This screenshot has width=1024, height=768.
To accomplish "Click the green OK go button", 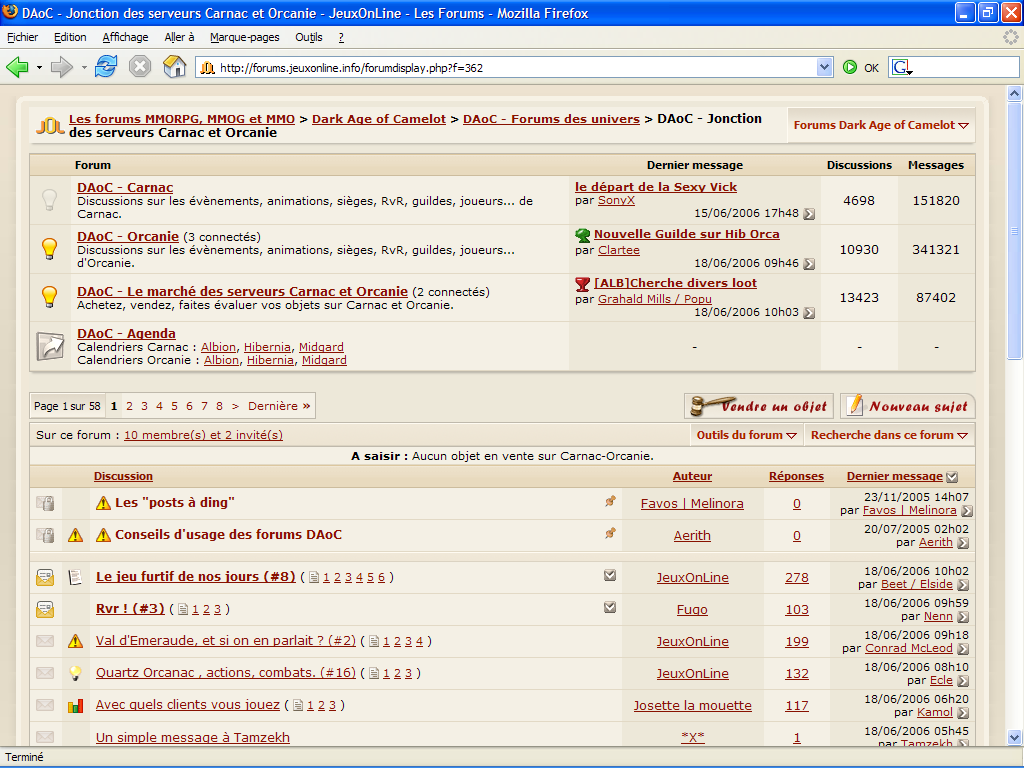I will (x=850, y=67).
